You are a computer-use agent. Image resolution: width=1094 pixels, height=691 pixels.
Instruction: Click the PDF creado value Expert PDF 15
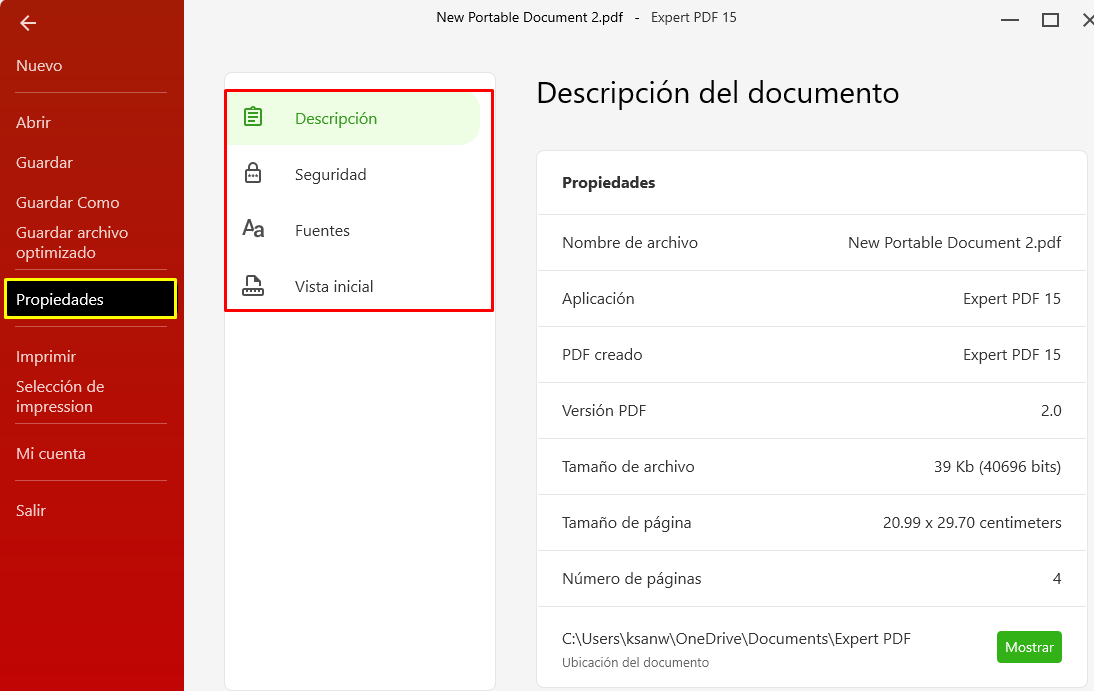coord(1012,355)
